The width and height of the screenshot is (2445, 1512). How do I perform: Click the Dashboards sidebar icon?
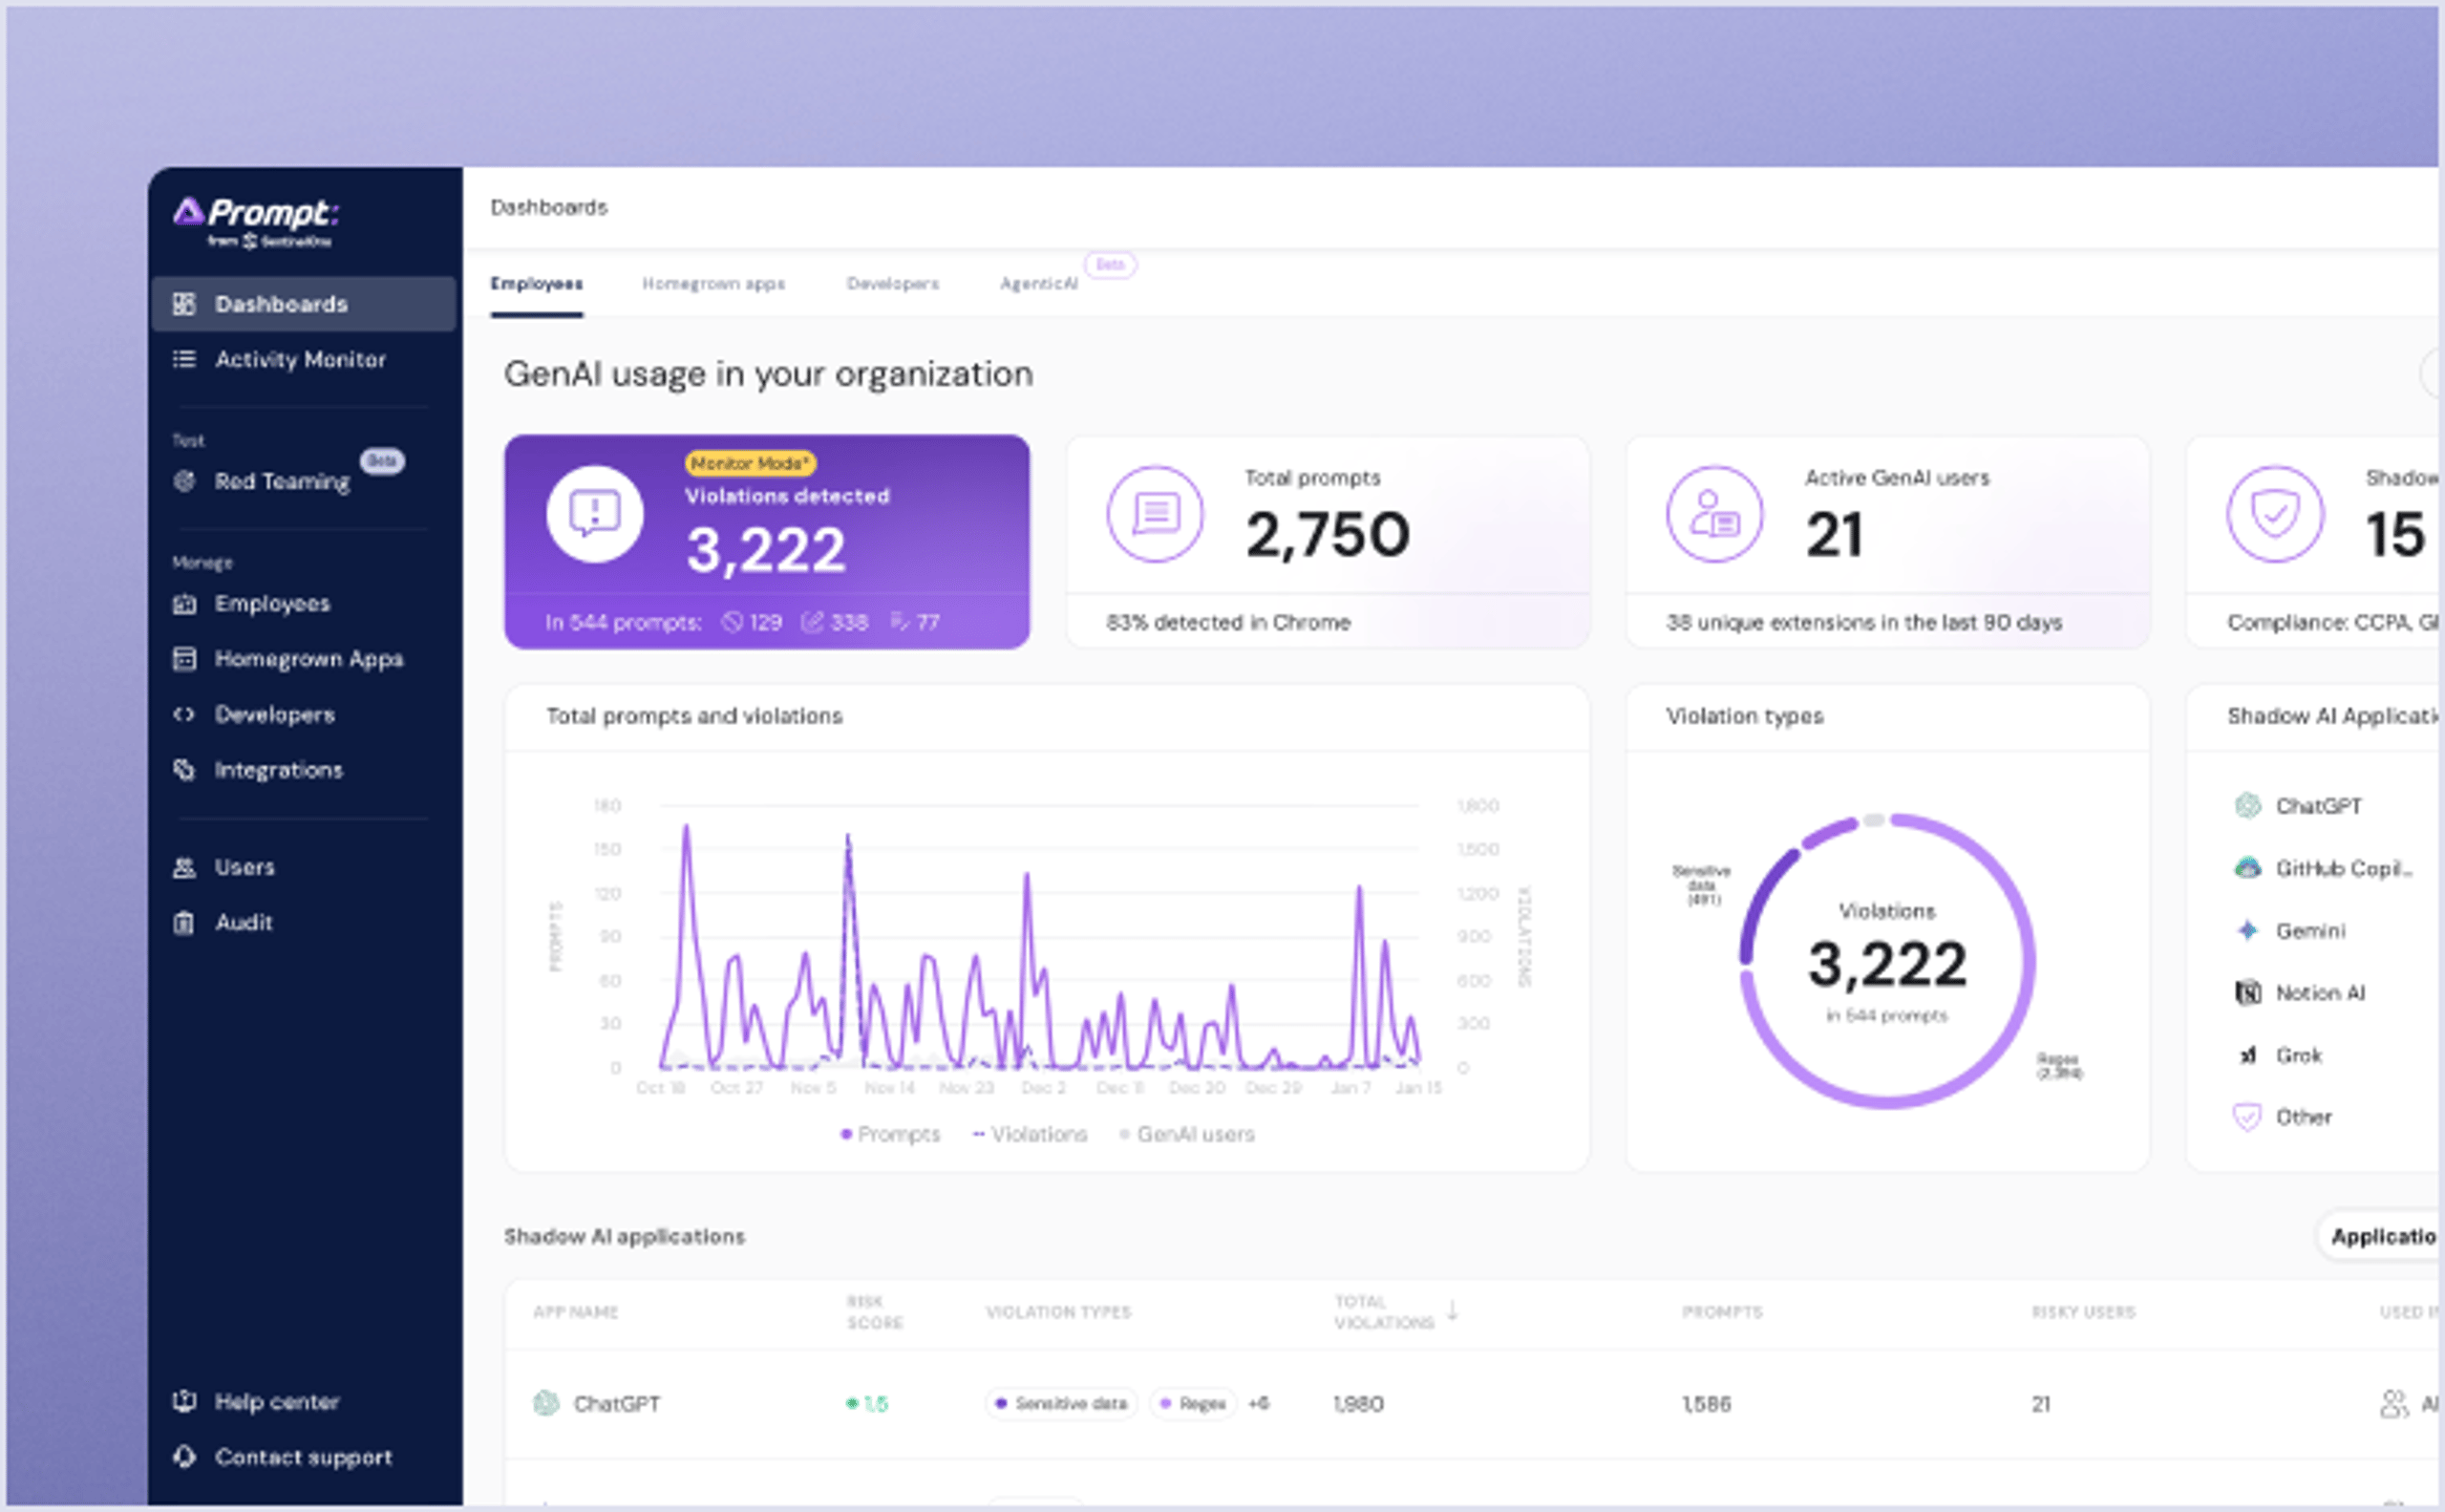(184, 304)
